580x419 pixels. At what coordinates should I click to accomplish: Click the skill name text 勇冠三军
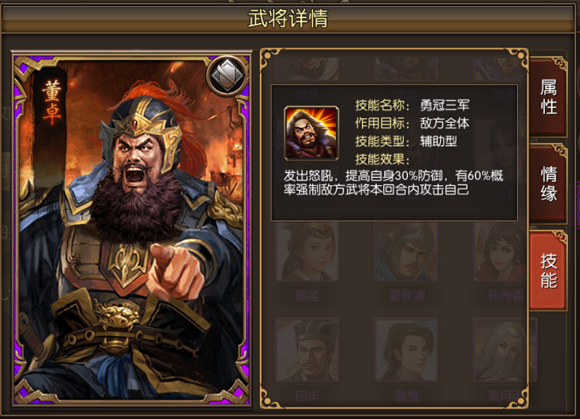click(444, 105)
